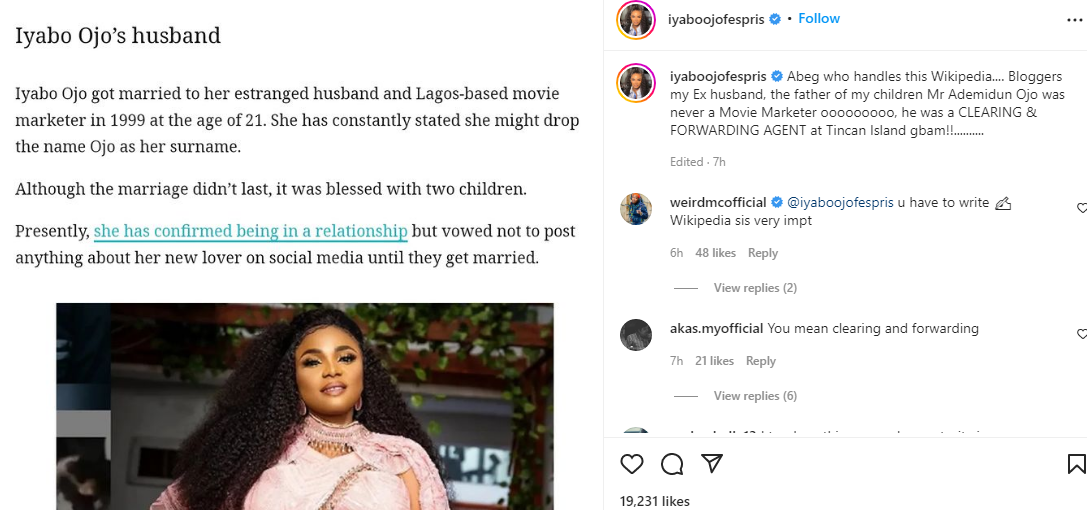Open the iyaboojofespris header profile picture
This screenshot has height=510, width=1087.
[x=636, y=20]
